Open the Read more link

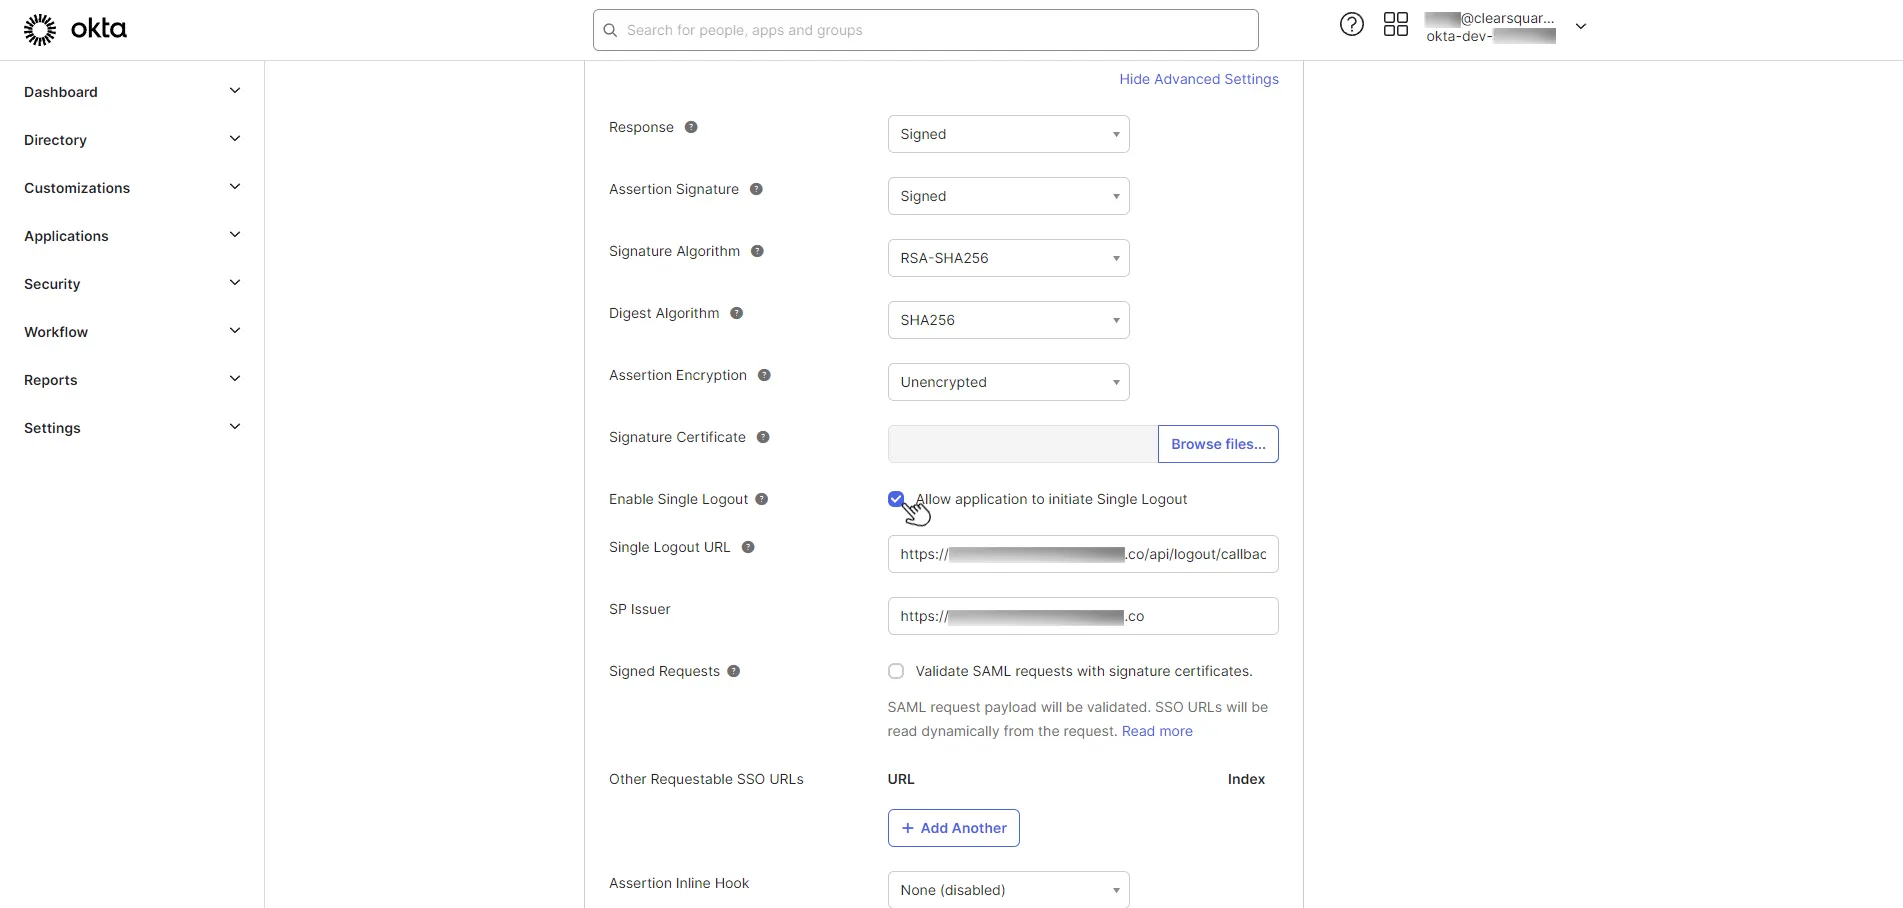[1157, 731]
